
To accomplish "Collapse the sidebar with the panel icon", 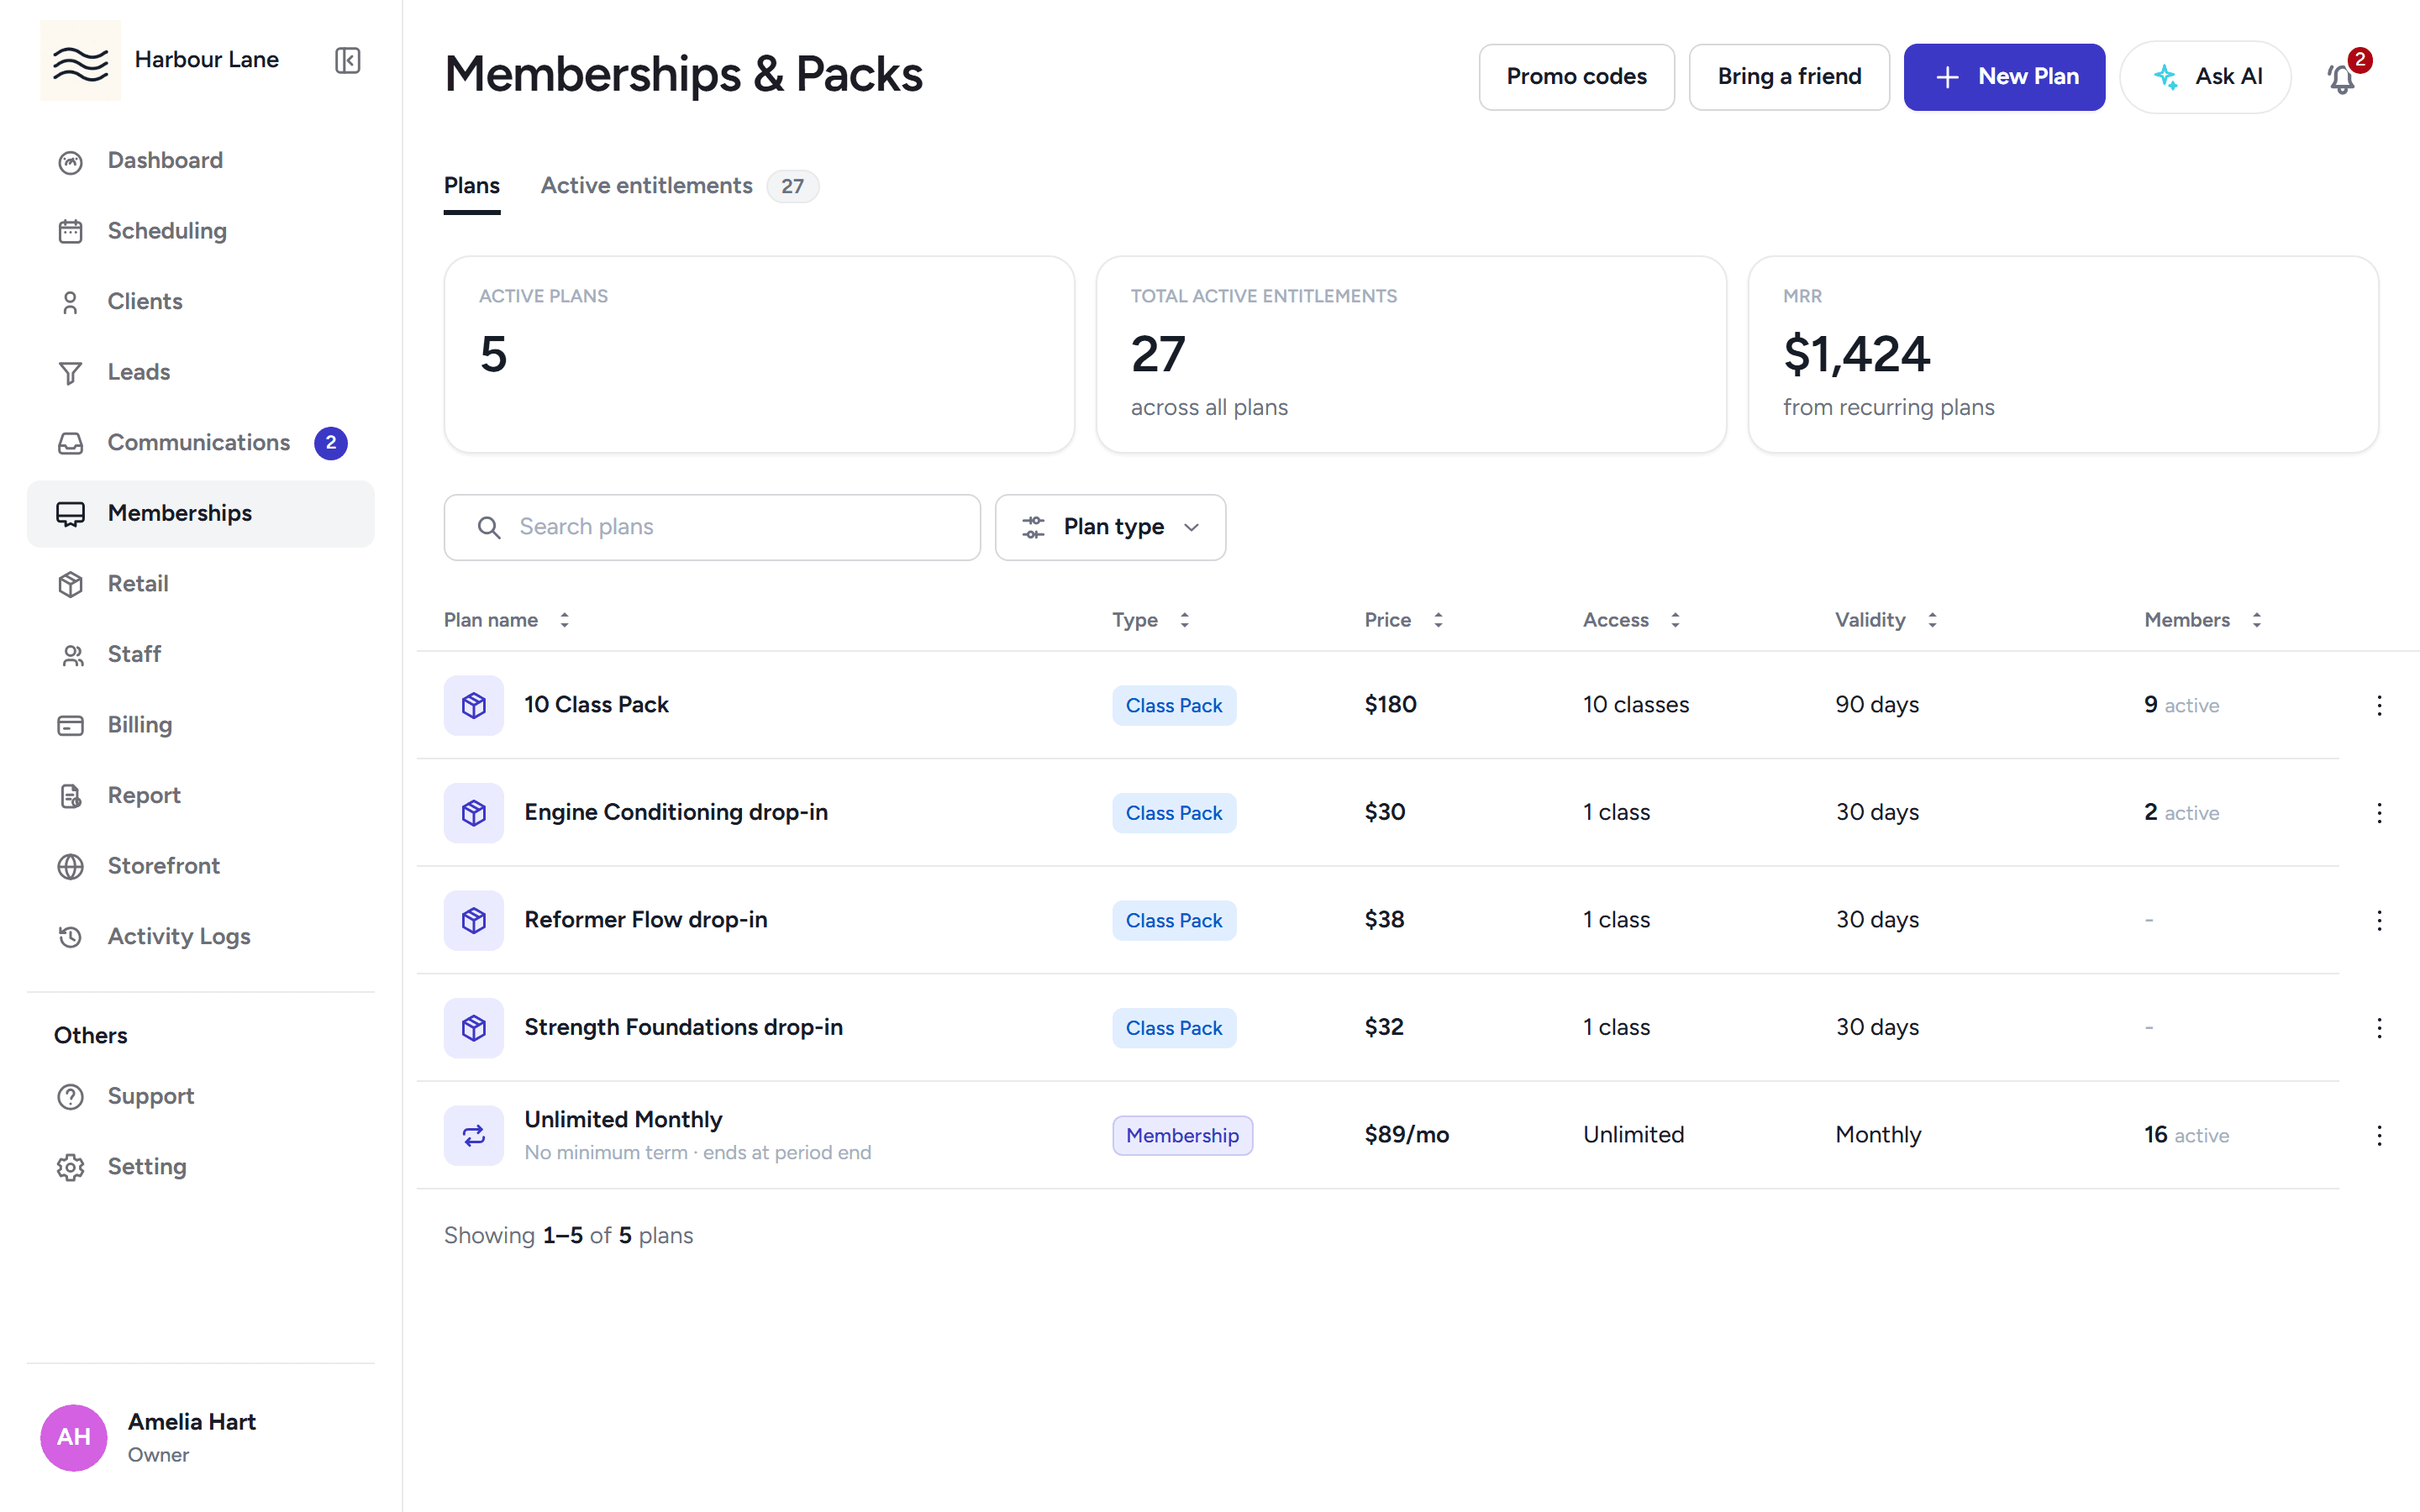I will (347, 60).
